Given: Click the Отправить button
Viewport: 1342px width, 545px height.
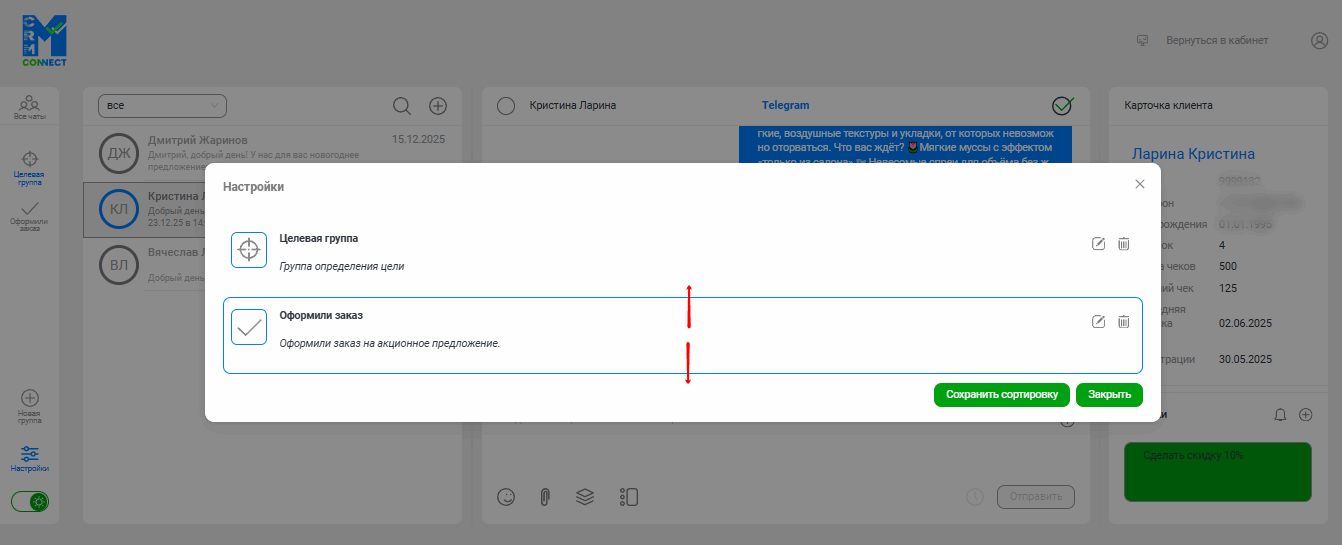Looking at the screenshot, I should [1036, 496].
